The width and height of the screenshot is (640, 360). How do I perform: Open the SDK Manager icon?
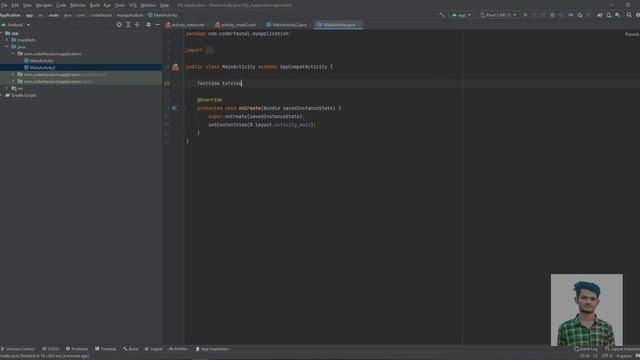[618, 15]
